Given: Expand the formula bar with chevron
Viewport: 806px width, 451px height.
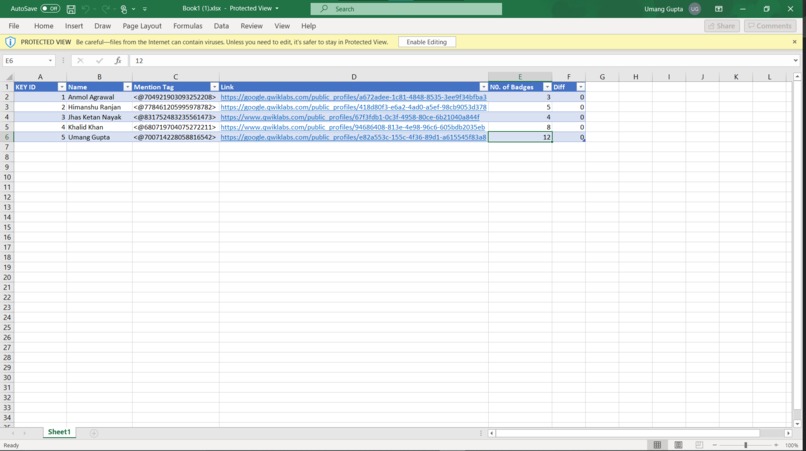Looking at the screenshot, I should pyautogui.click(x=795, y=61).
